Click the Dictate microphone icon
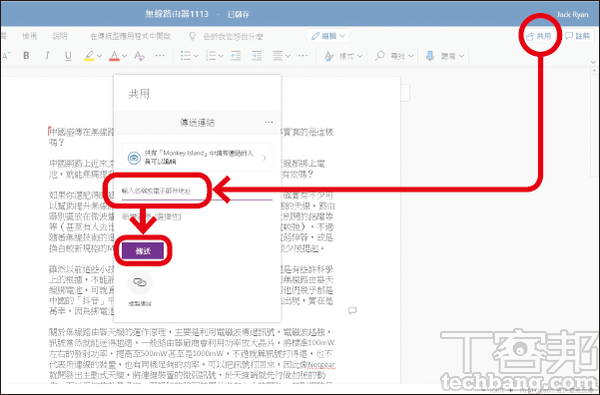600x395 pixels. [430, 56]
